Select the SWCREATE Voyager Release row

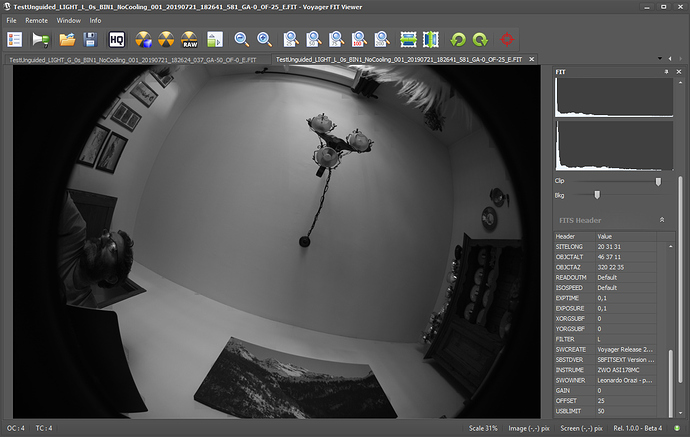click(x=605, y=349)
